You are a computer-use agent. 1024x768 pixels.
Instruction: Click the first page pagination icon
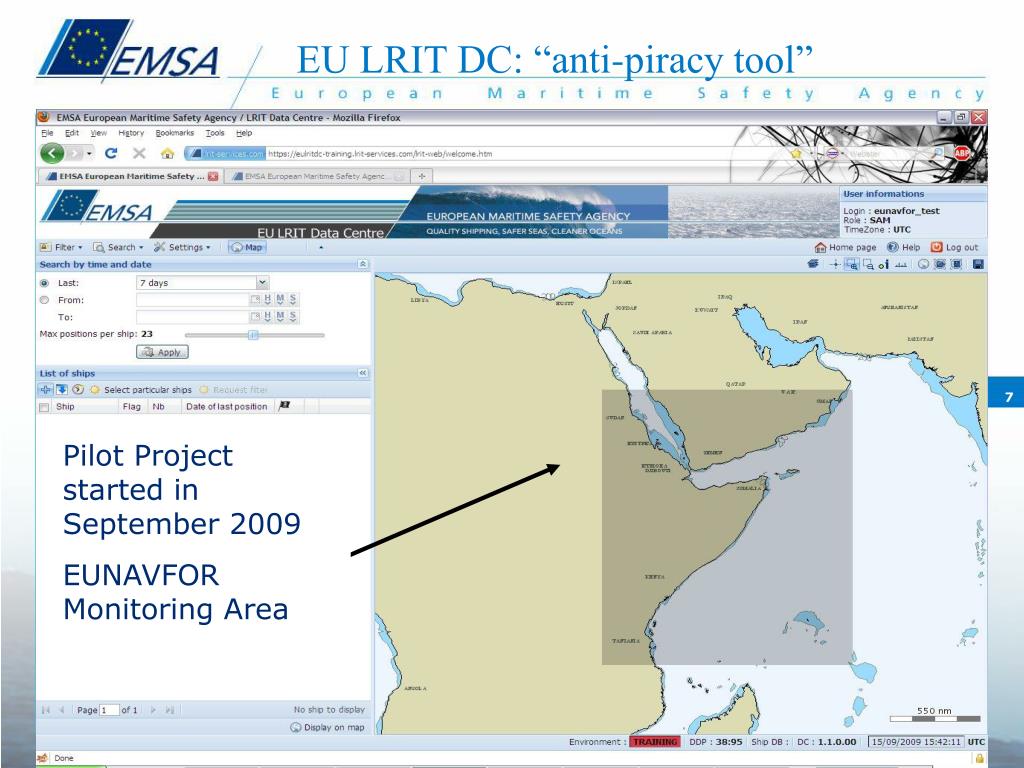(46, 710)
